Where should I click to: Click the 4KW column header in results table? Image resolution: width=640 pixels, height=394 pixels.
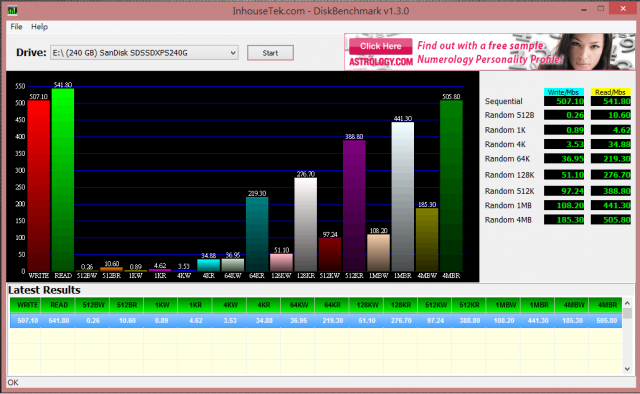point(230,305)
